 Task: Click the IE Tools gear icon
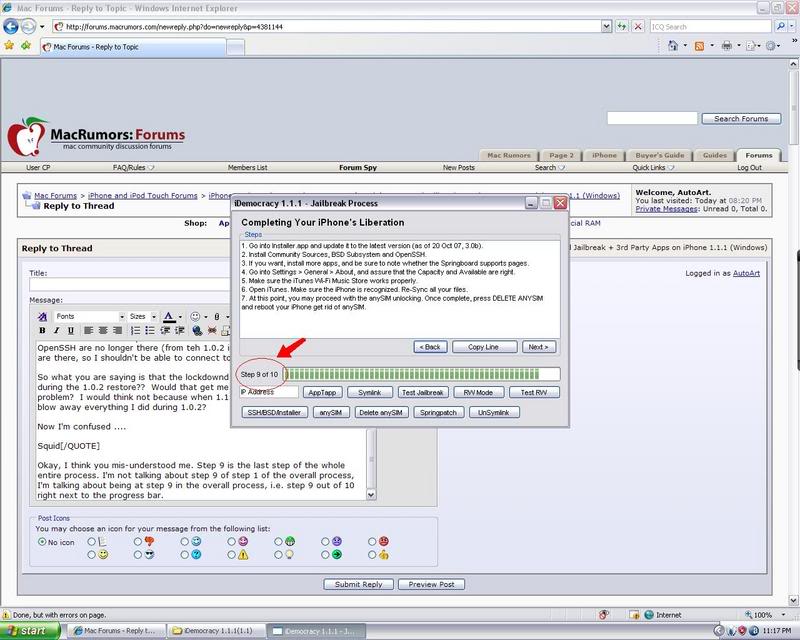tap(770, 46)
